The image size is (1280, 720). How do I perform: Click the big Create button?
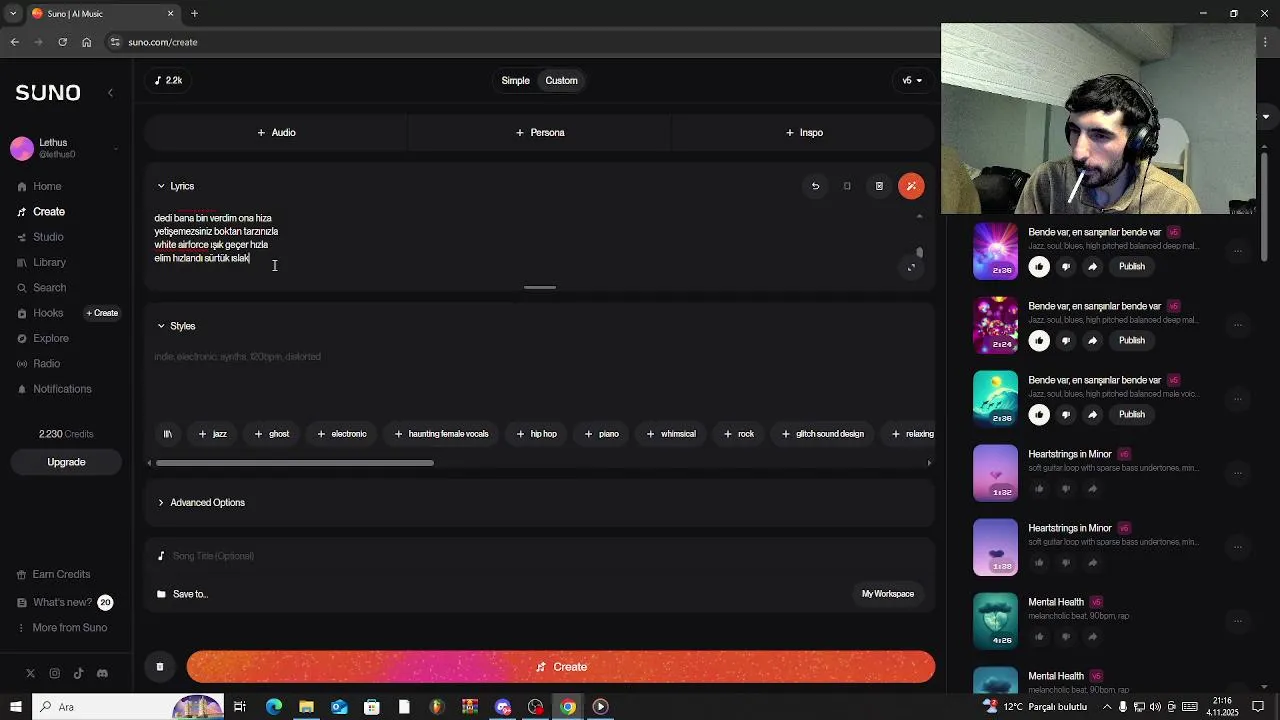561,667
